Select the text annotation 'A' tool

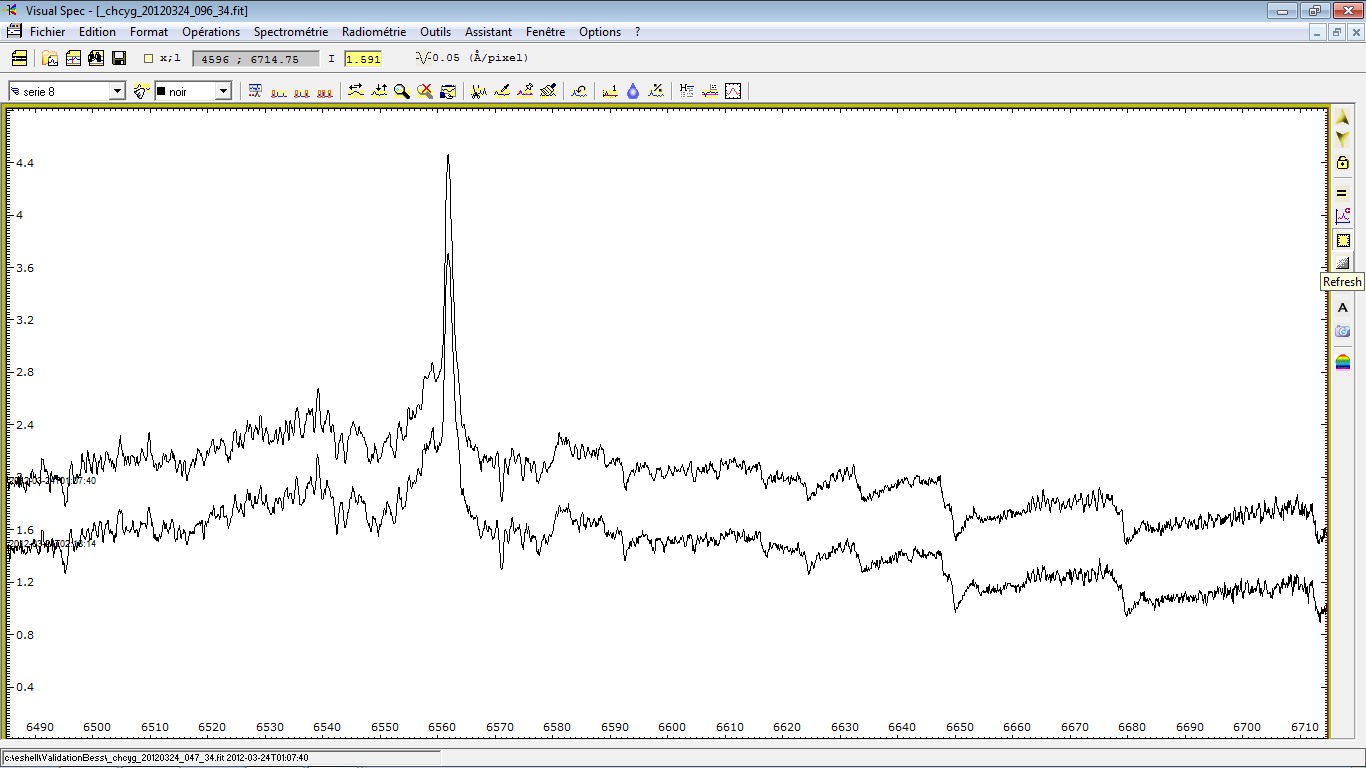click(x=1343, y=308)
